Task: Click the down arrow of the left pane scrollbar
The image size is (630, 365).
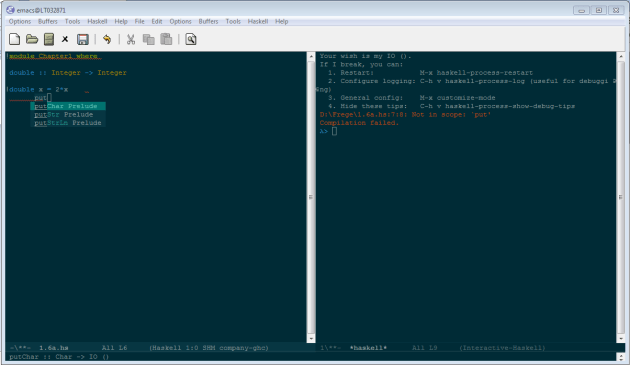Action: (x=311, y=338)
